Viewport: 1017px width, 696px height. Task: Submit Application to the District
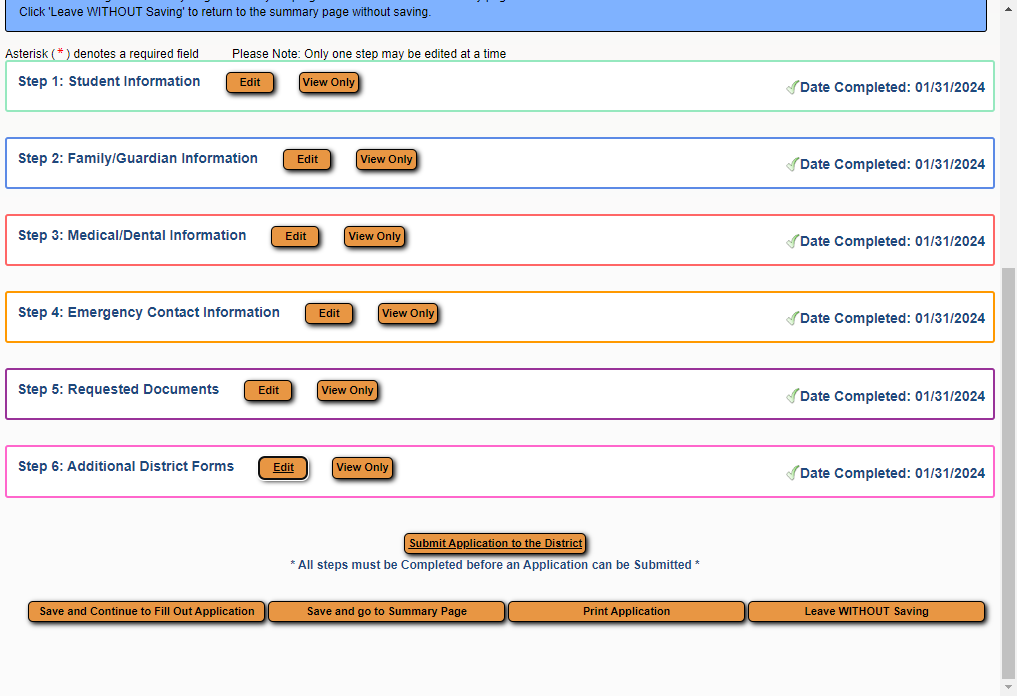pos(496,544)
